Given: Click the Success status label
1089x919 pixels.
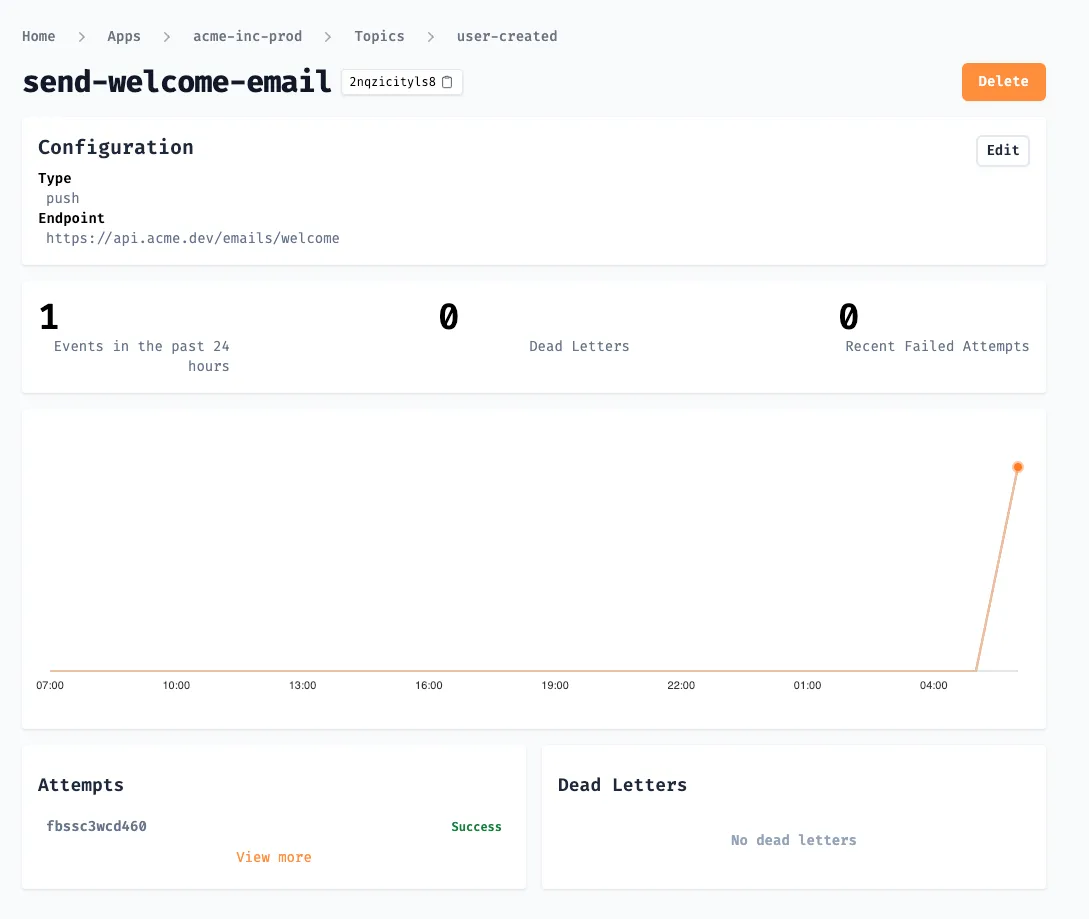Looking at the screenshot, I should (x=476, y=826).
